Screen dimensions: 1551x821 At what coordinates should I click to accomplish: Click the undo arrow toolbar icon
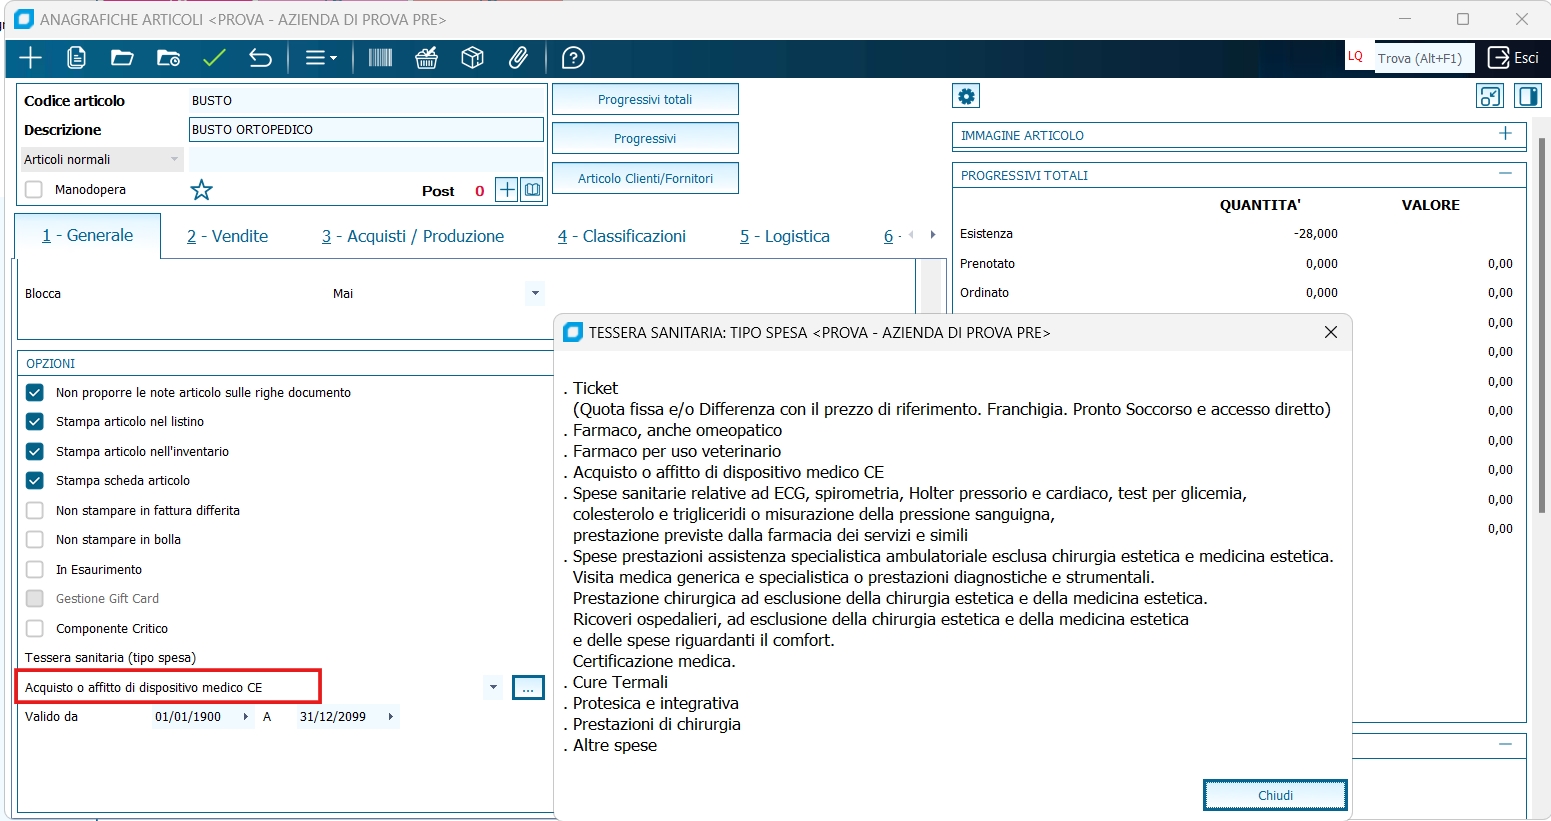click(x=260, y=58)
